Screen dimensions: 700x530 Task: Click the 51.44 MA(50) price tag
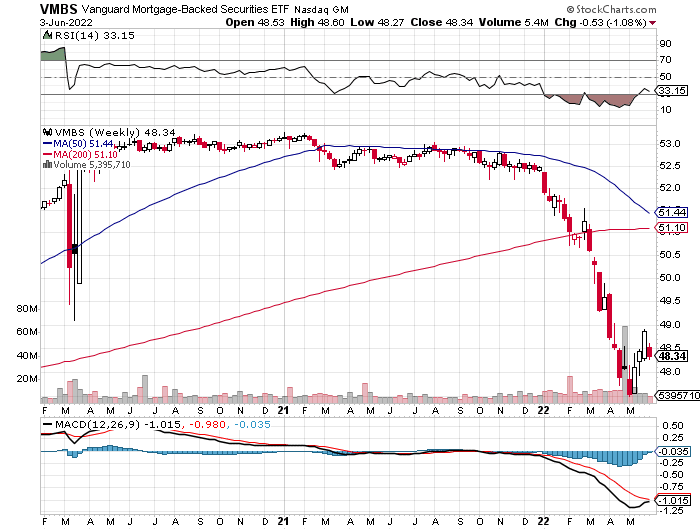(x=671, y=213)
